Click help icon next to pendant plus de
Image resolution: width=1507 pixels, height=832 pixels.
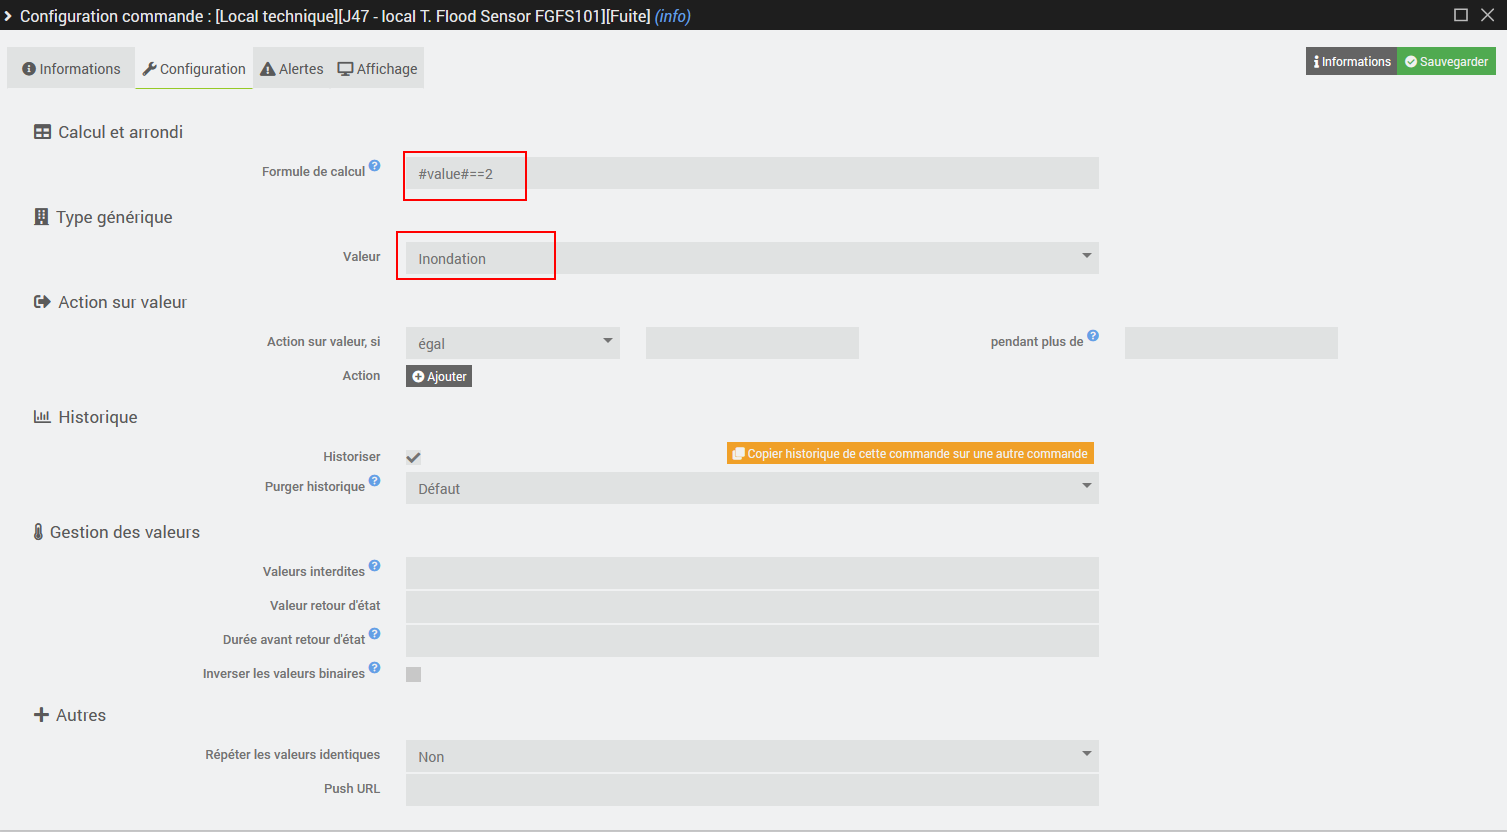click(1093, 336)
